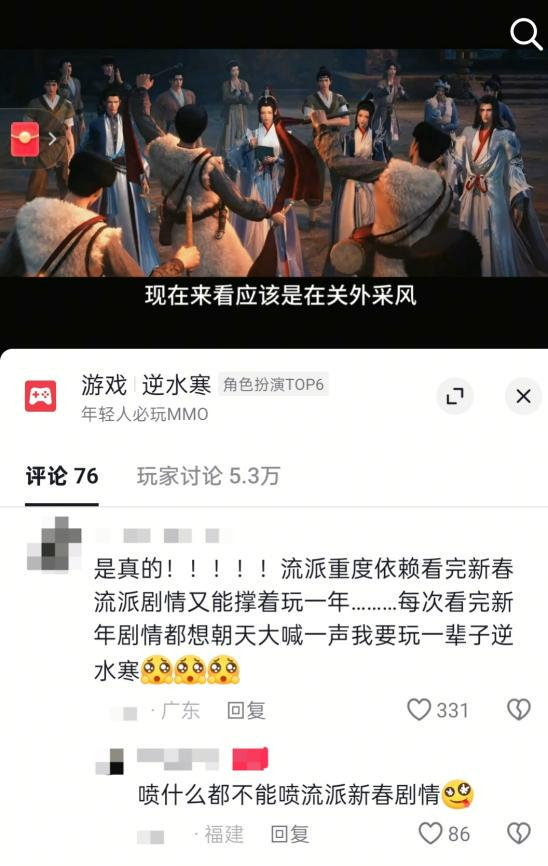The width and height of the screenshot is (548, 866).
Task: Open second commenter's small avatar
Action: (109, 761)
